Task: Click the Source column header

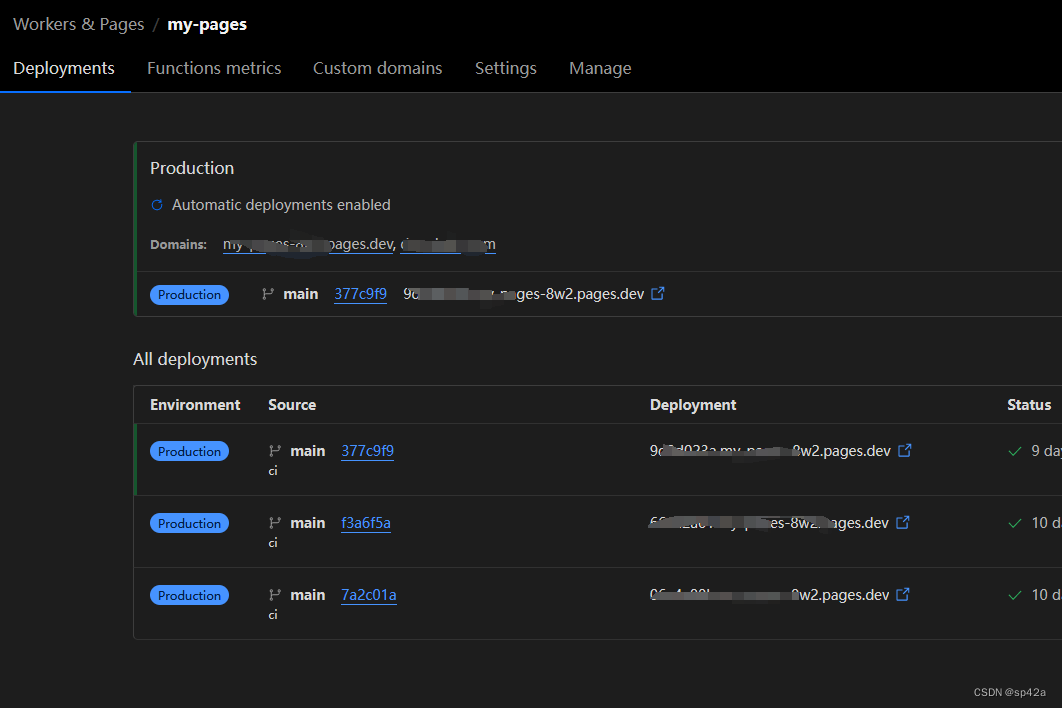Action: pos(292,404)
